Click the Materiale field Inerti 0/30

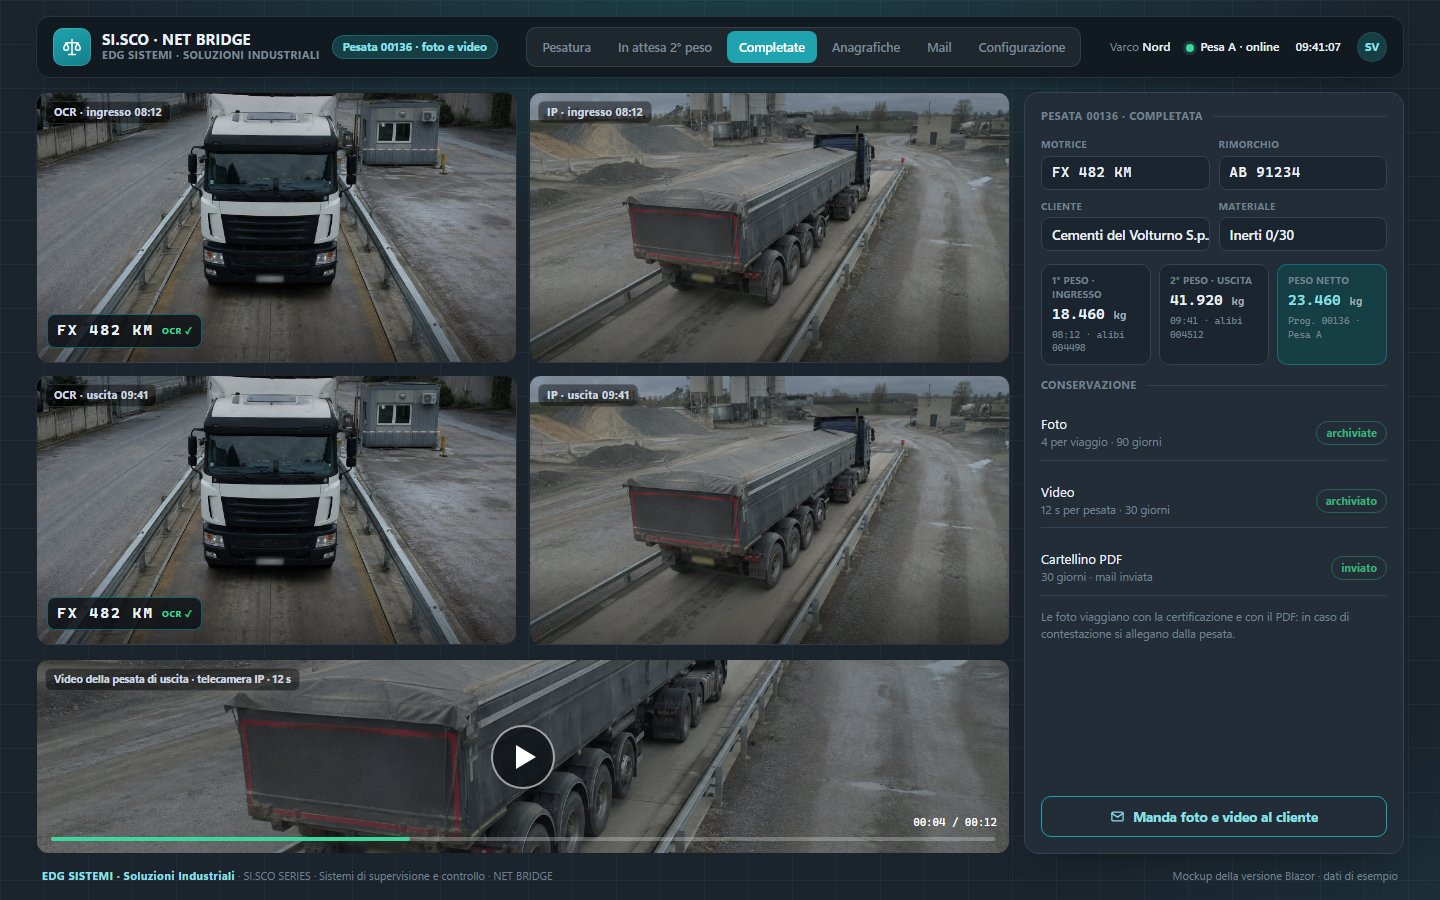pyautogui.click(x=1302, y=235)
